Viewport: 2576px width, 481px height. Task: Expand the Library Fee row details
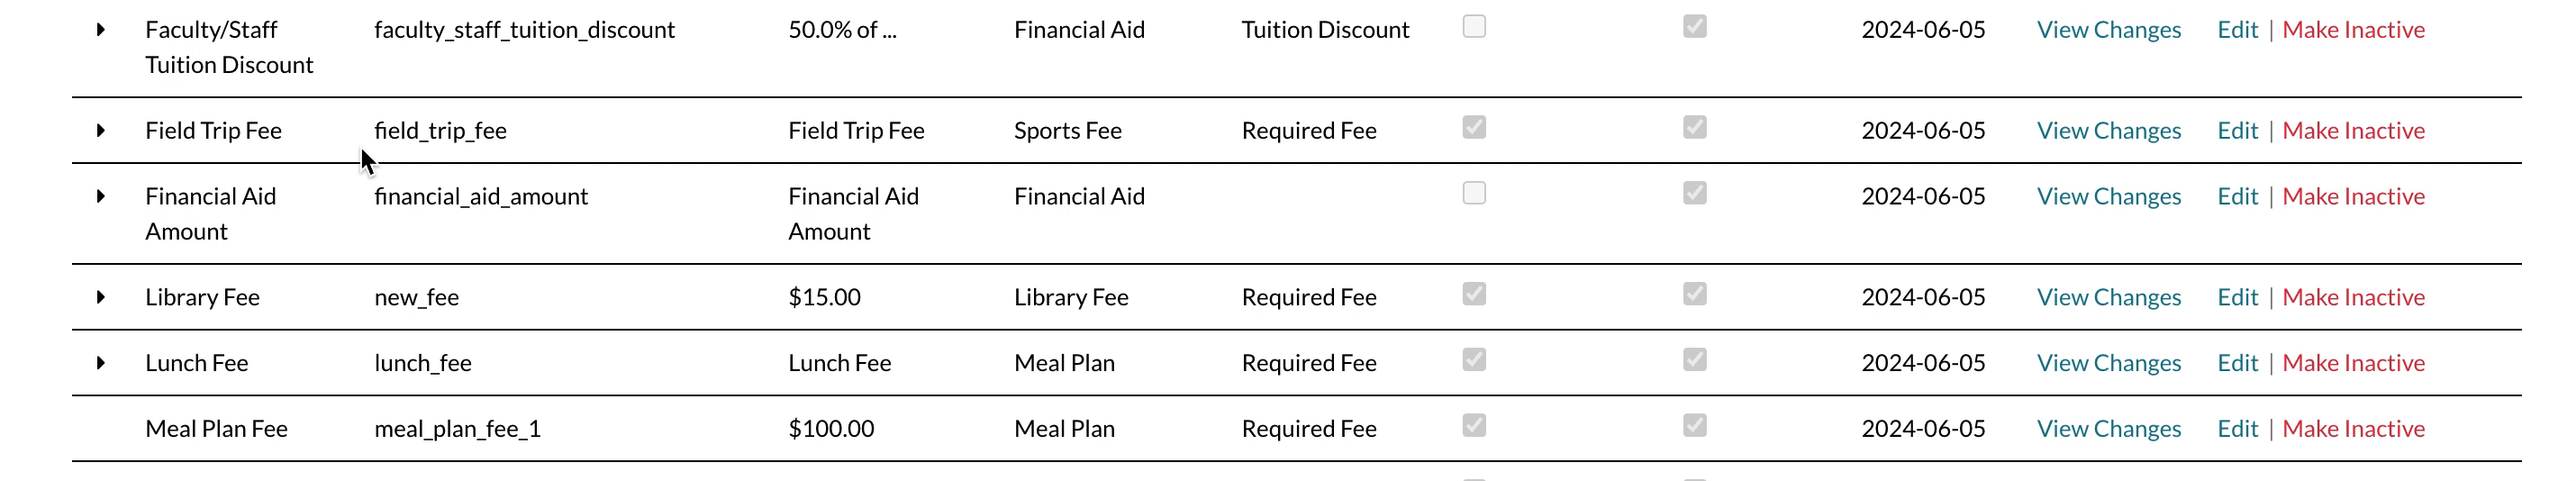[x=101, y=298]
